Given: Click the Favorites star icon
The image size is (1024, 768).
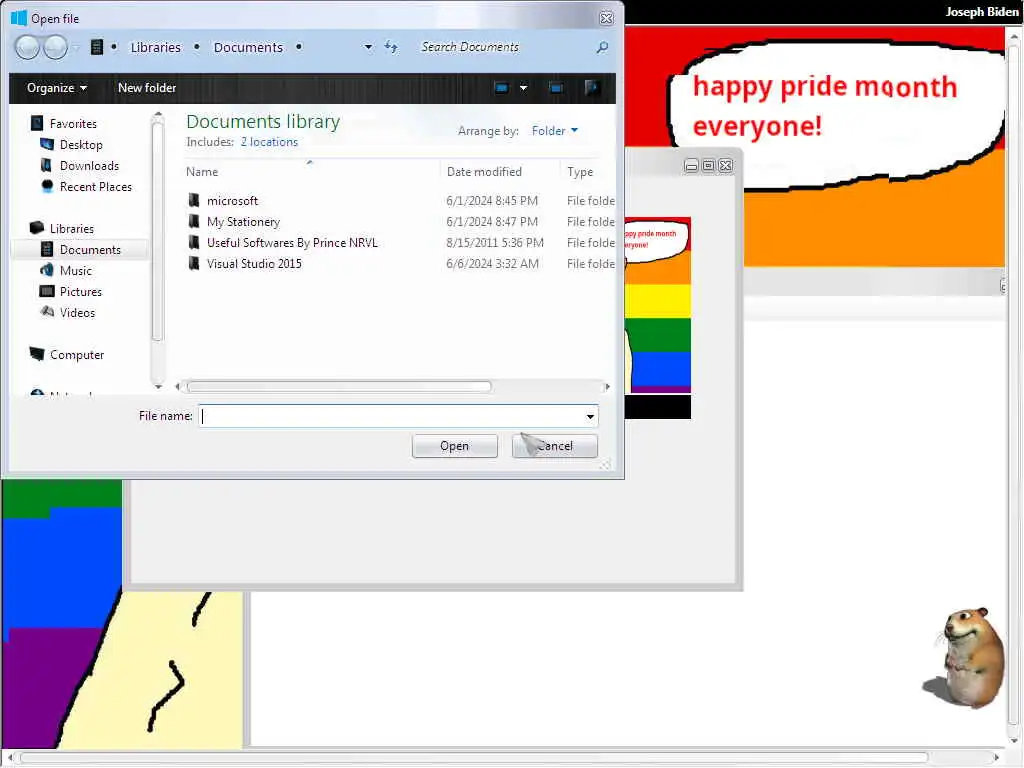Looking at the screenshot, I should (x=37, y=123).
